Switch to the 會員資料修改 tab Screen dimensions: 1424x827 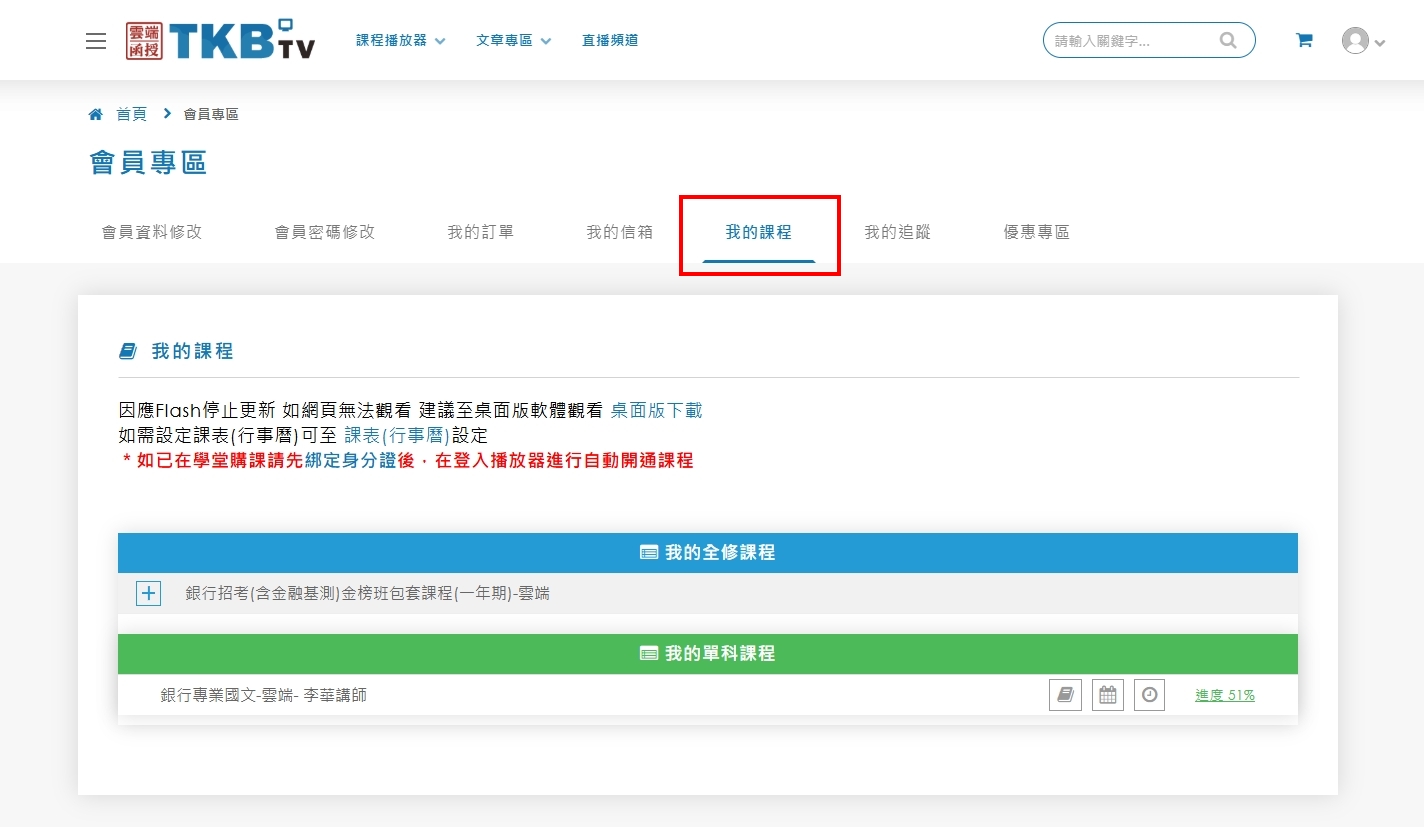(x=152, y=232)
